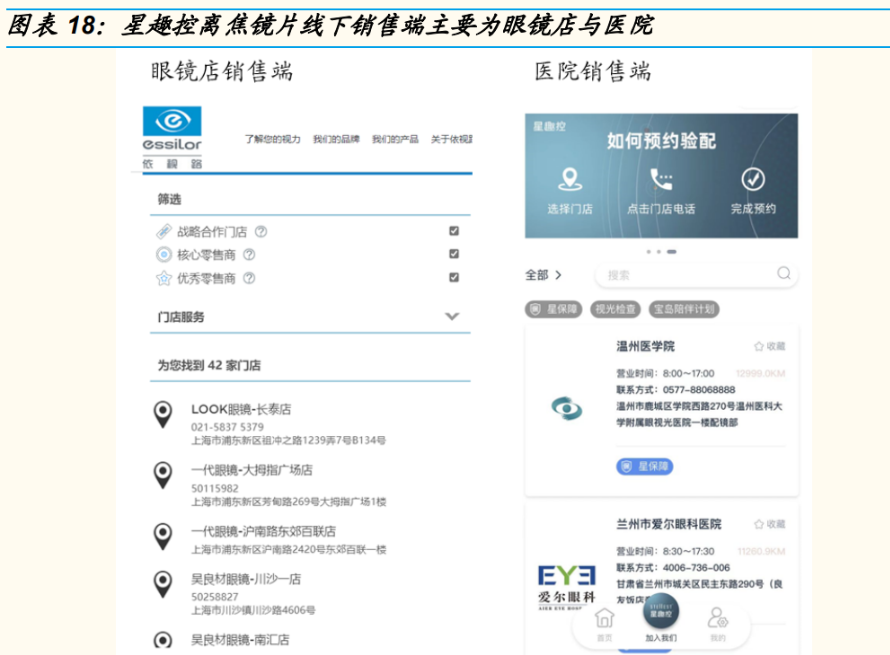Open the 我们的产品 menu
Screen dimensions: 890x655
pyautogui.click(x=395, y=139)
